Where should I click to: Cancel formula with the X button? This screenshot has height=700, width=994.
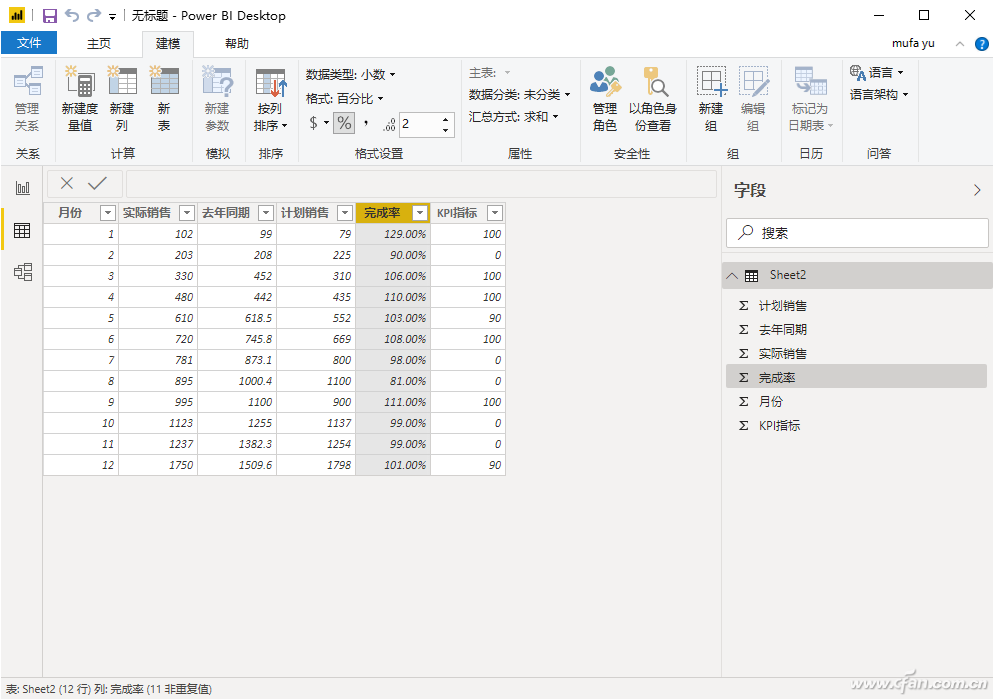[67, 184]
